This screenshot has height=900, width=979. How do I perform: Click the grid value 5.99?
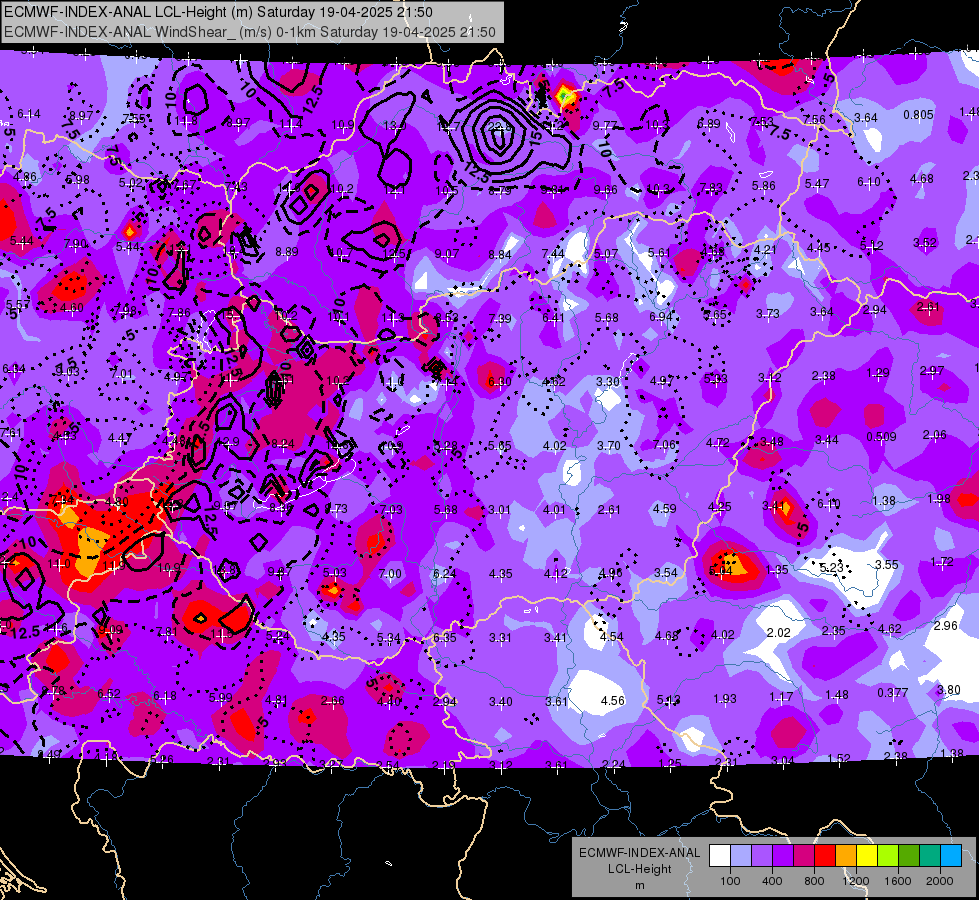[220, 698]
